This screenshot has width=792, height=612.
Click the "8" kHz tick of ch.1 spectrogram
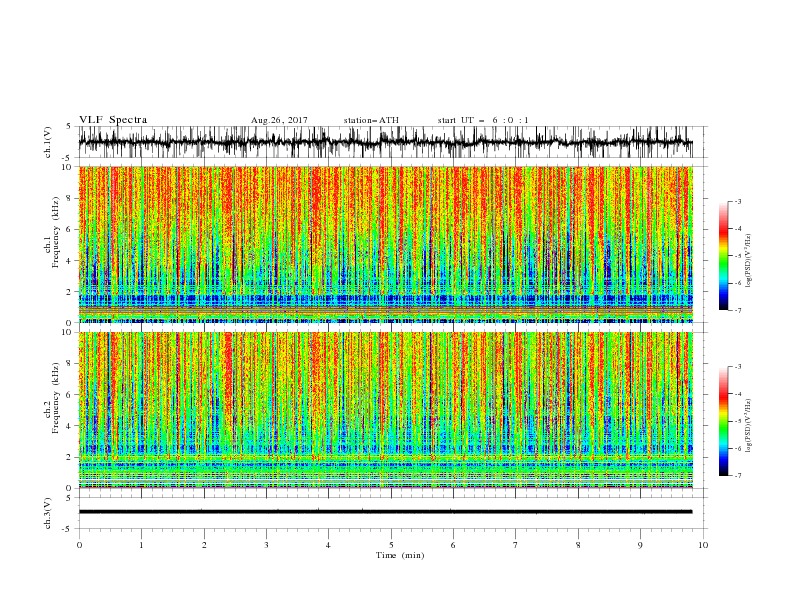(x=69, y=198)
